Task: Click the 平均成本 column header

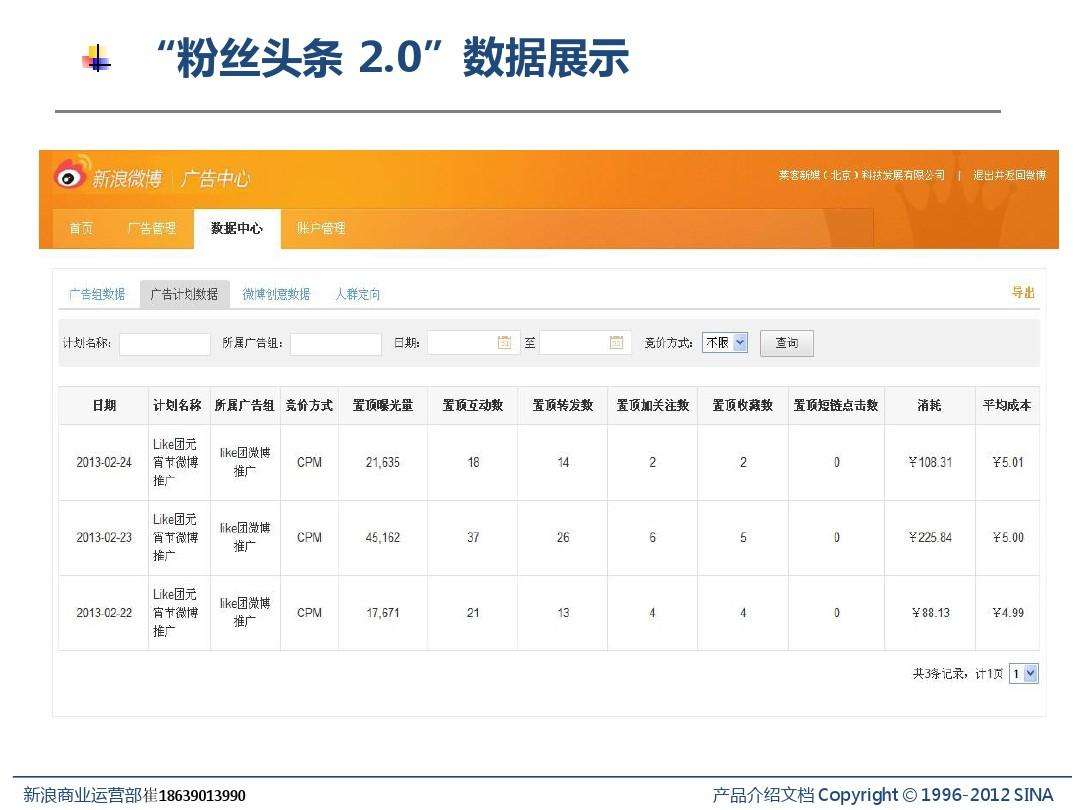Action: 1007,405
